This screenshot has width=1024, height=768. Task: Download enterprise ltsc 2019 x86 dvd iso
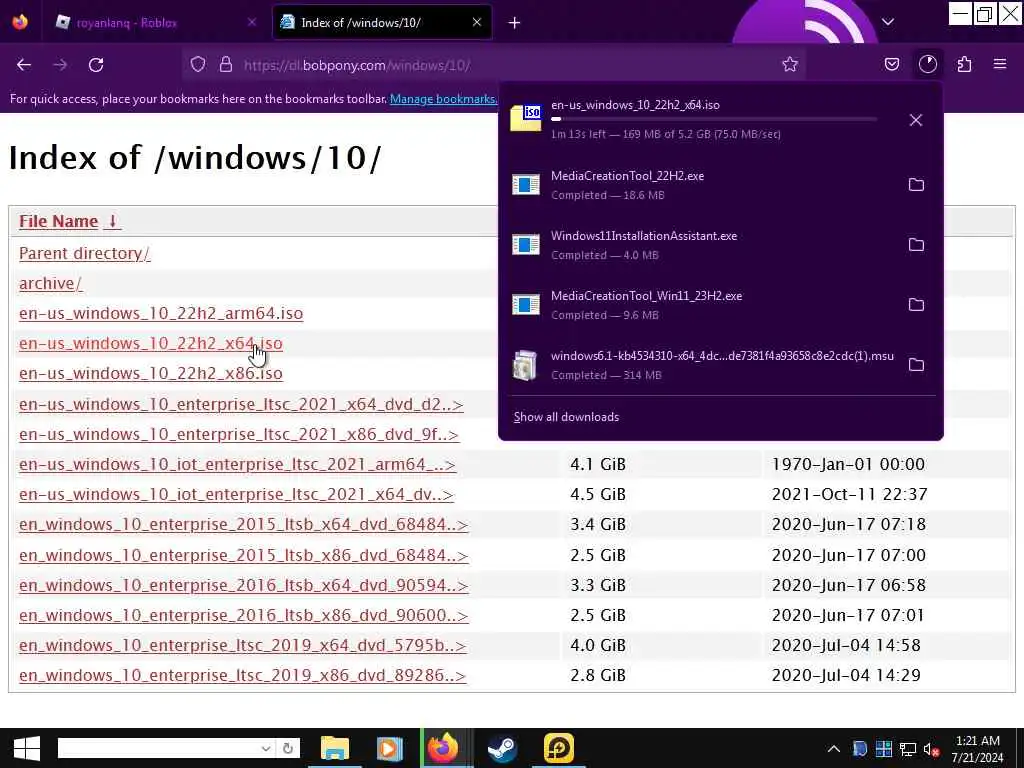tap(242, 675)
